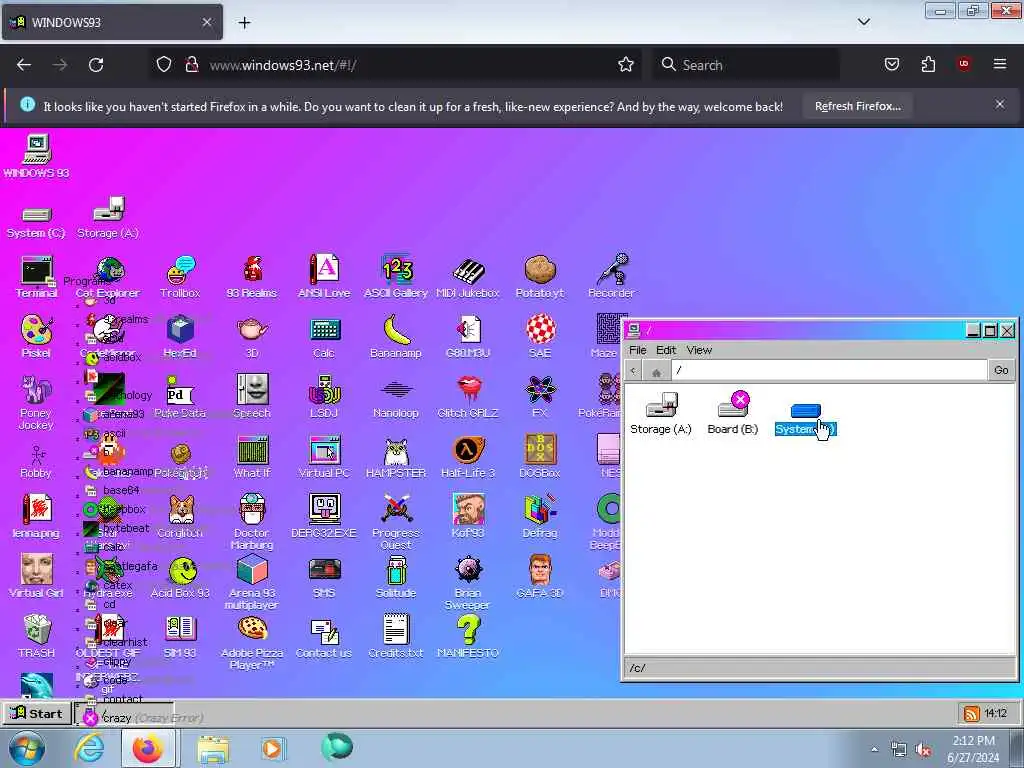Screen dimensions: 1024x768
Task: Open the Recorder microphone icon
Action: click(611, 277)
